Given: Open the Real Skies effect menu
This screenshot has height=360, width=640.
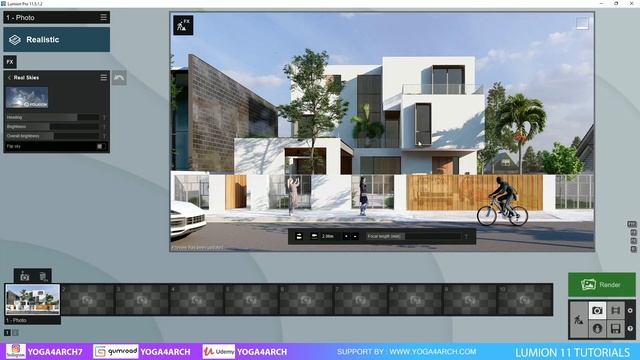Looking at the screenshot, I should click(104, 77).
